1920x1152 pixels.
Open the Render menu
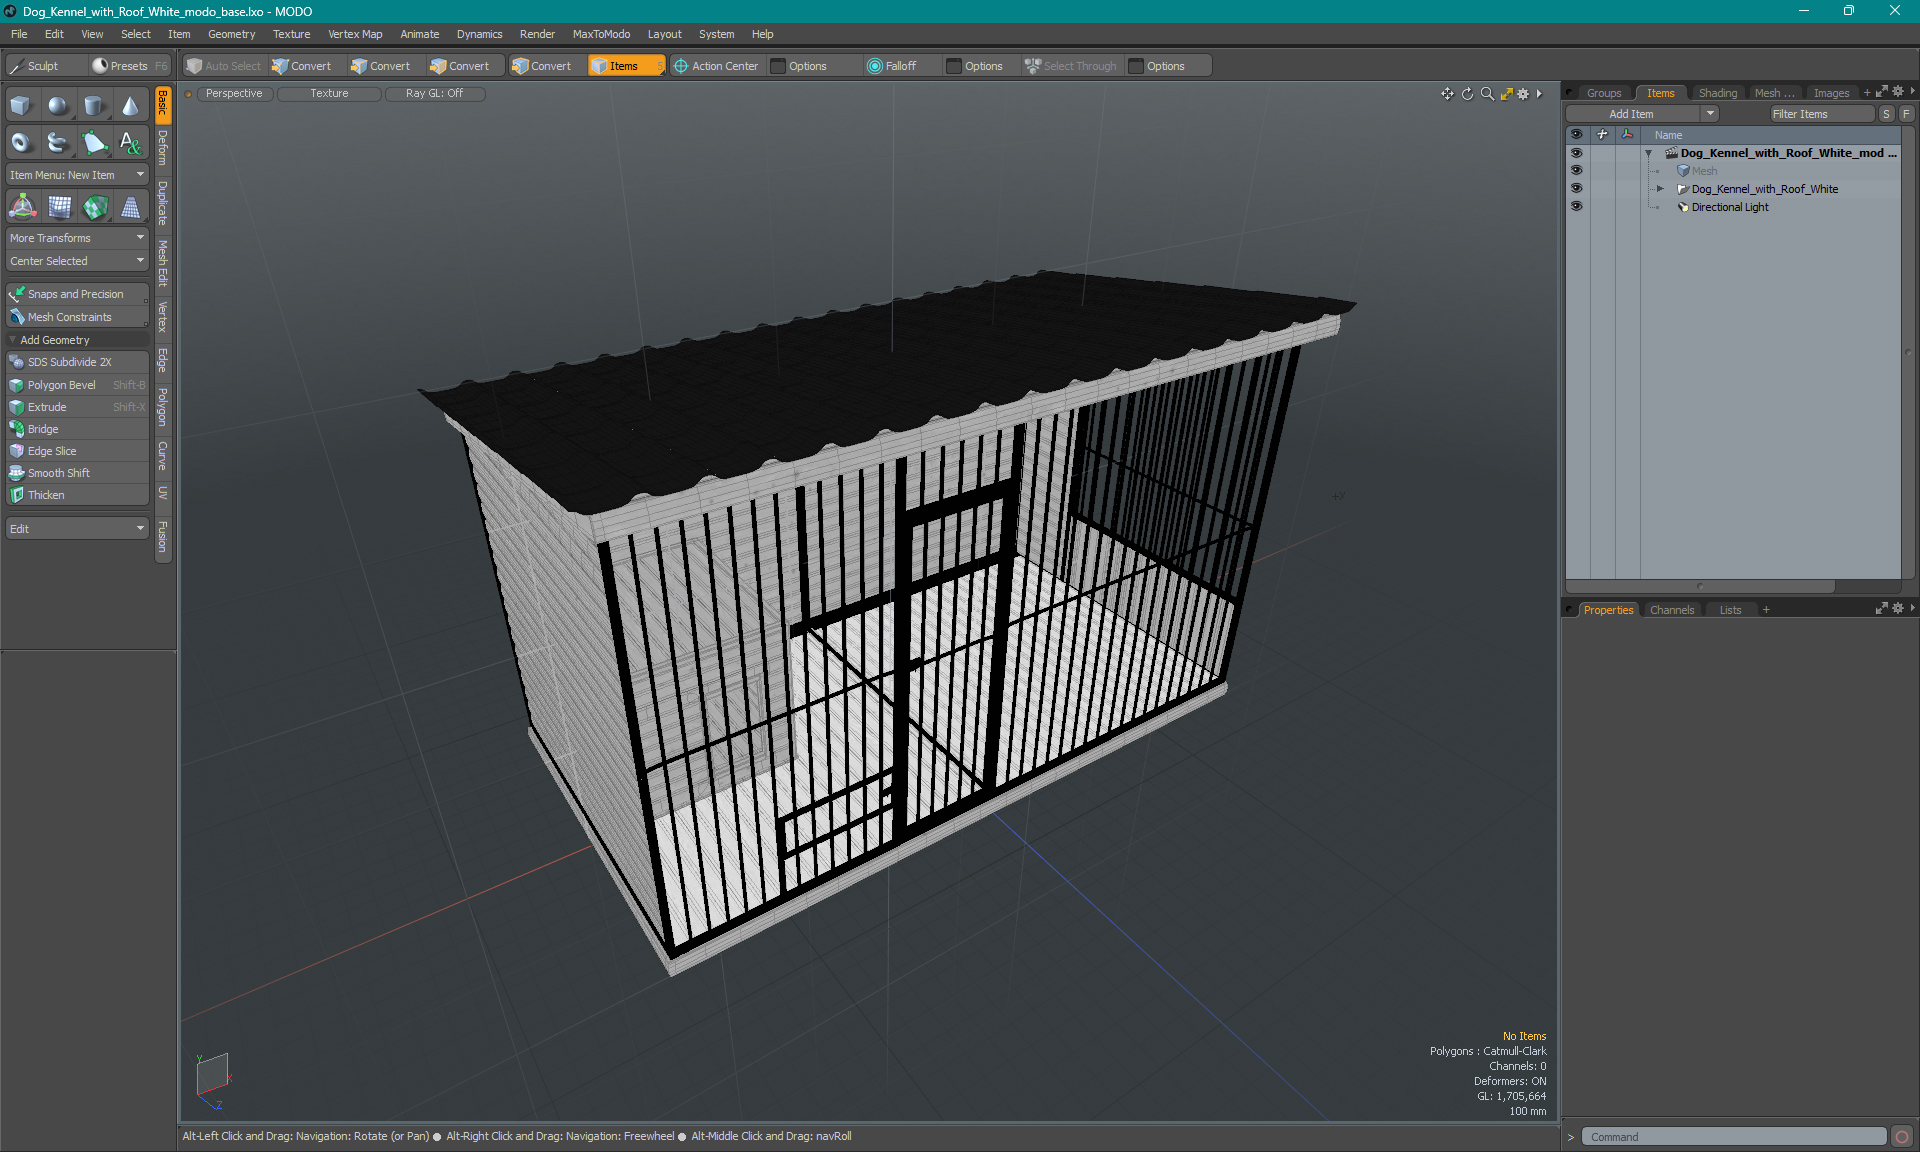(537, 34)
